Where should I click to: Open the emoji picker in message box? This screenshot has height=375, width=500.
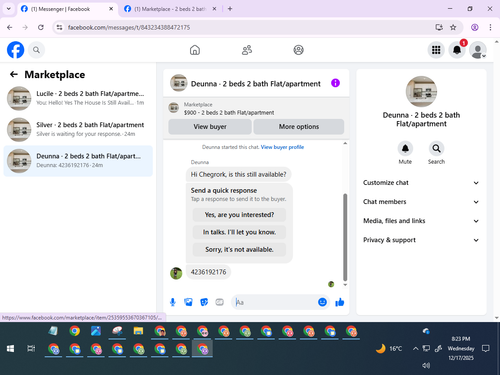(322, 302)
